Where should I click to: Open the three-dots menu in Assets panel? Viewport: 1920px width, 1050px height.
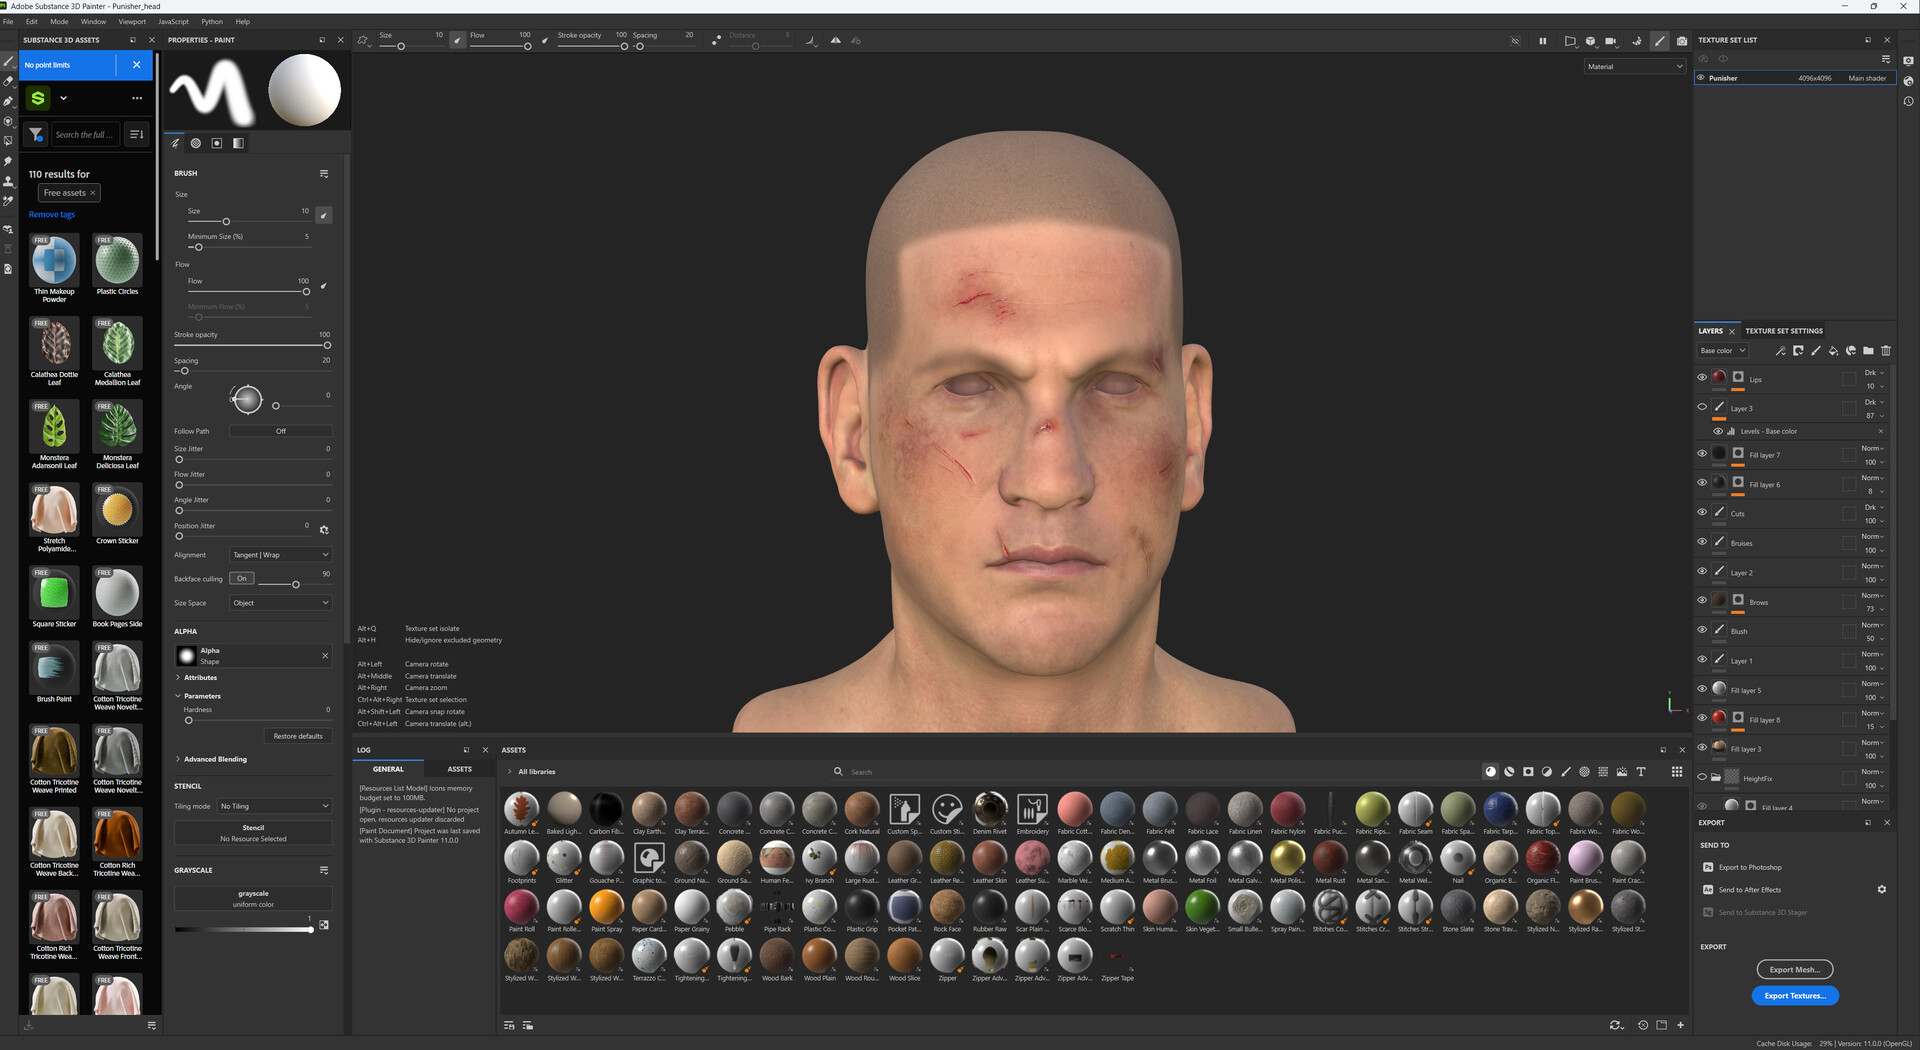(137, 98)
